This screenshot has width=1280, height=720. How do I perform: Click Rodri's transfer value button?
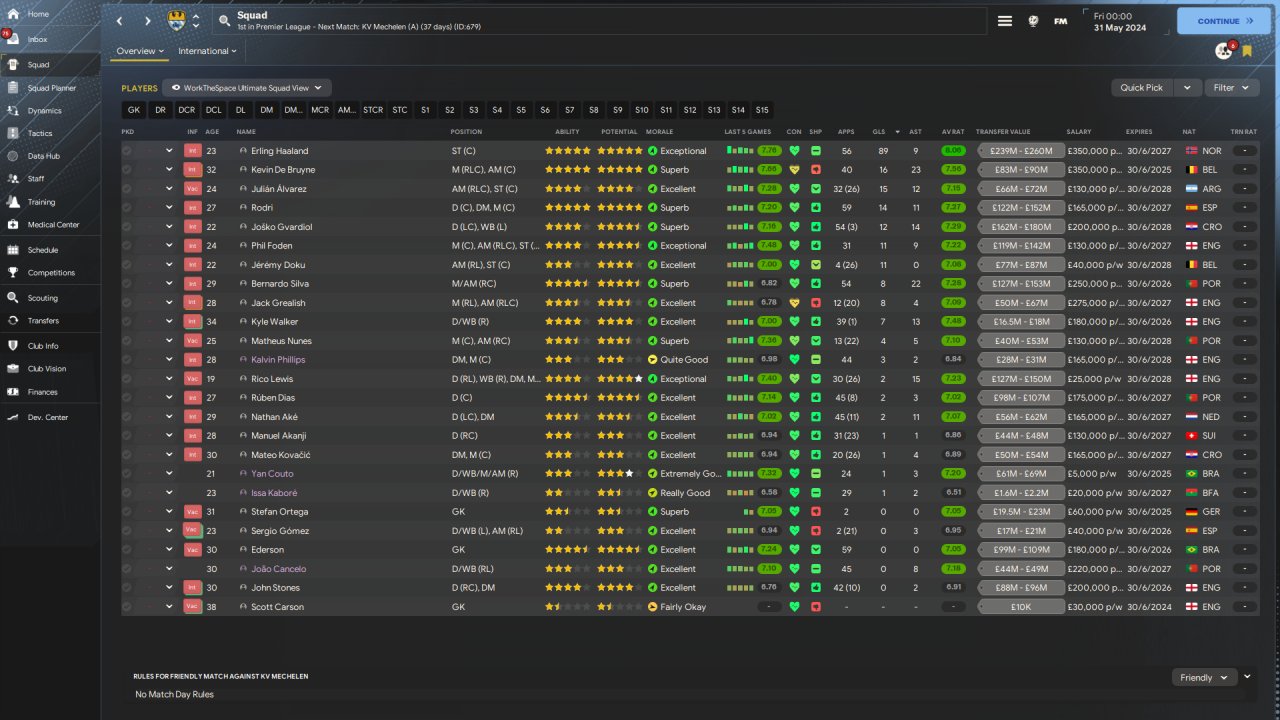(1019, 208)
